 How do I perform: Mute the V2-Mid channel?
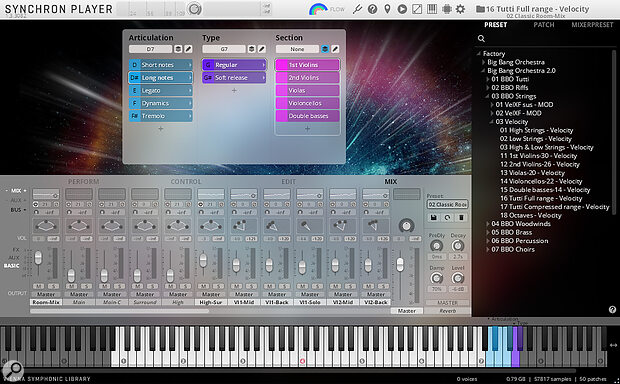tap(335, 286)
